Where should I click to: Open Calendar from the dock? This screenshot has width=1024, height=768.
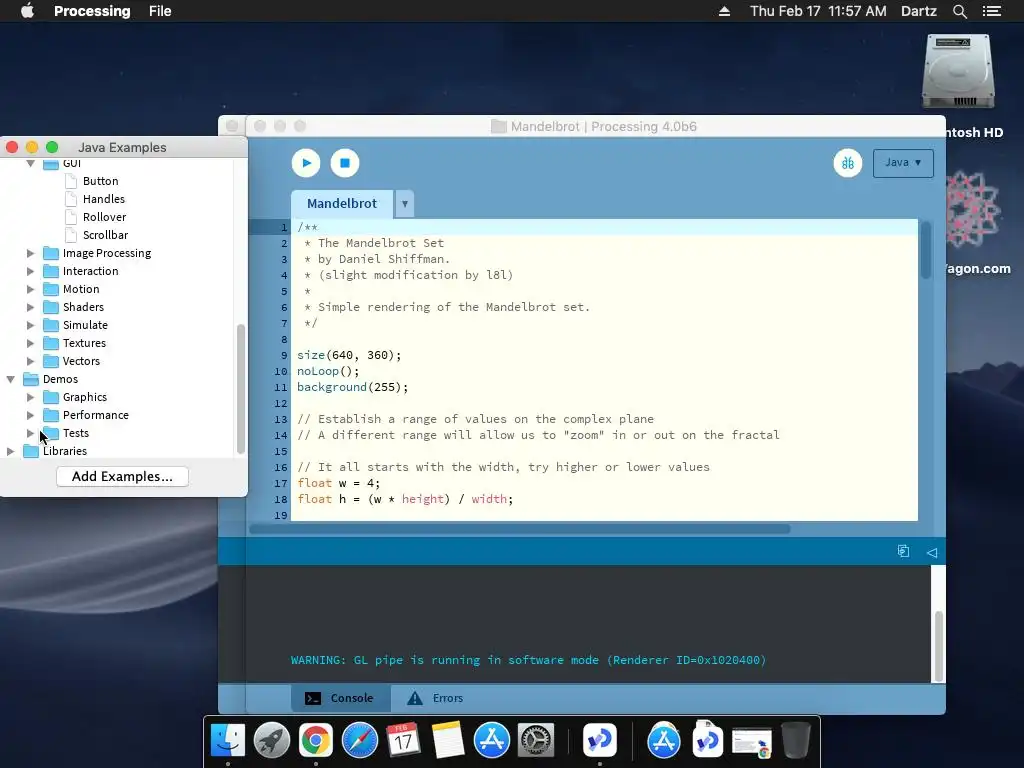(403, 741)
